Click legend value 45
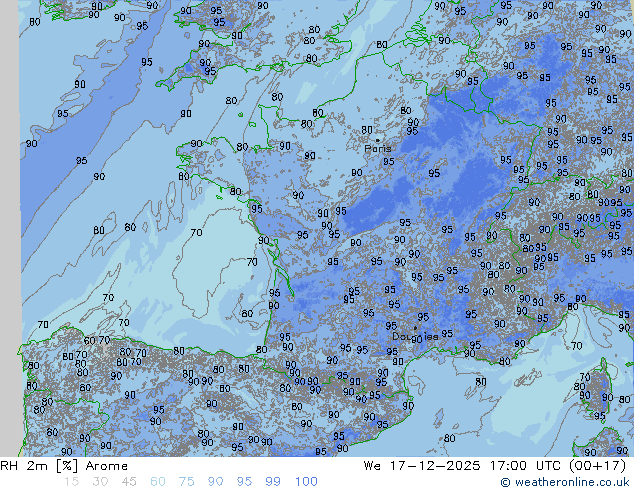Image resolution: width=634 pixels, height=490 pixels. tap(129, 482)
